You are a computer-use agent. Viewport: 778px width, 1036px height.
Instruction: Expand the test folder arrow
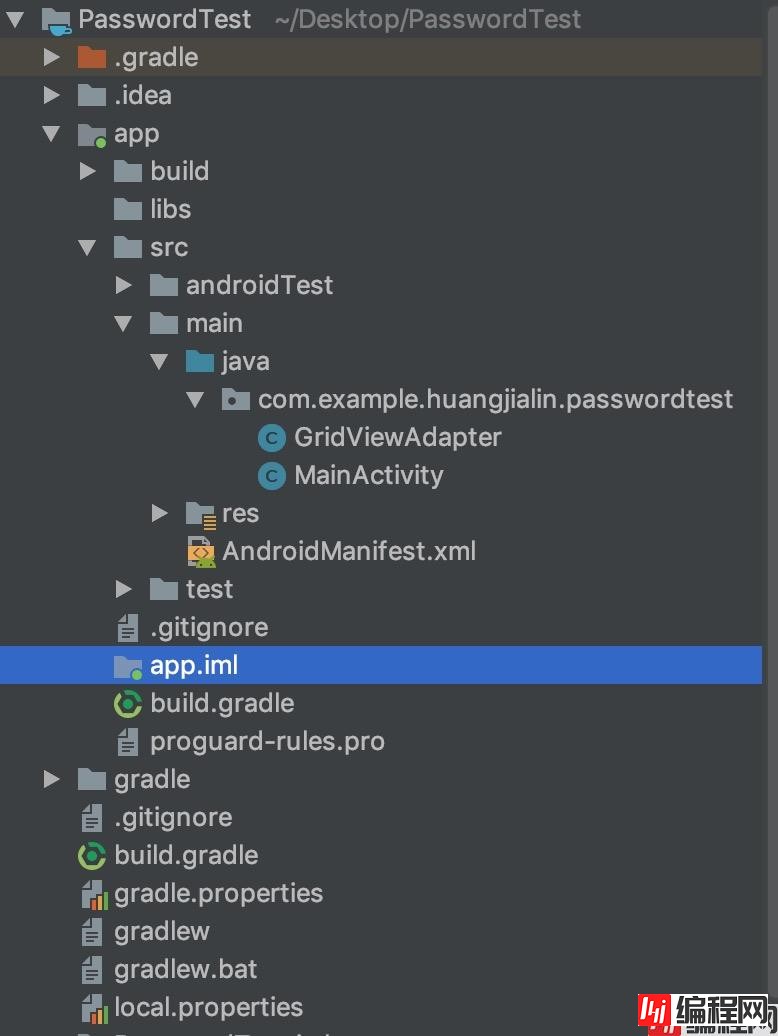[124, 590]
